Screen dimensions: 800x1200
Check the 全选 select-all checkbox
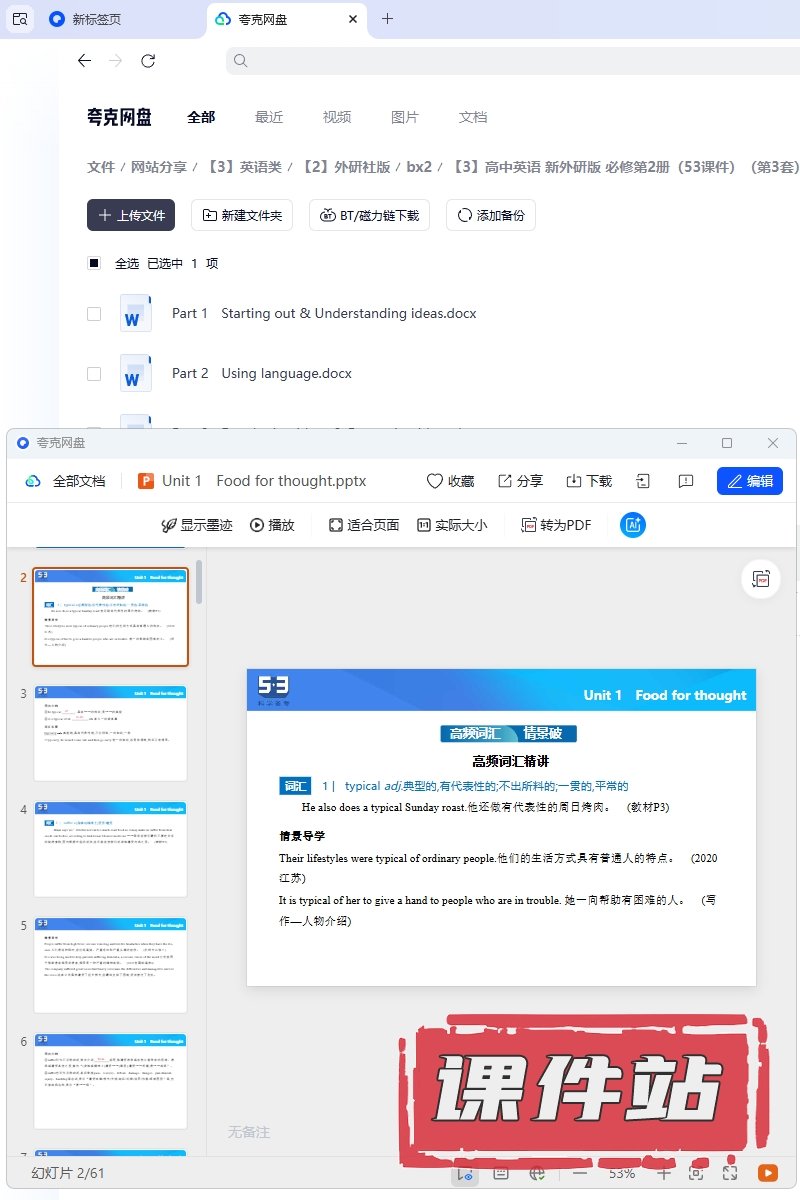[94, 263]
